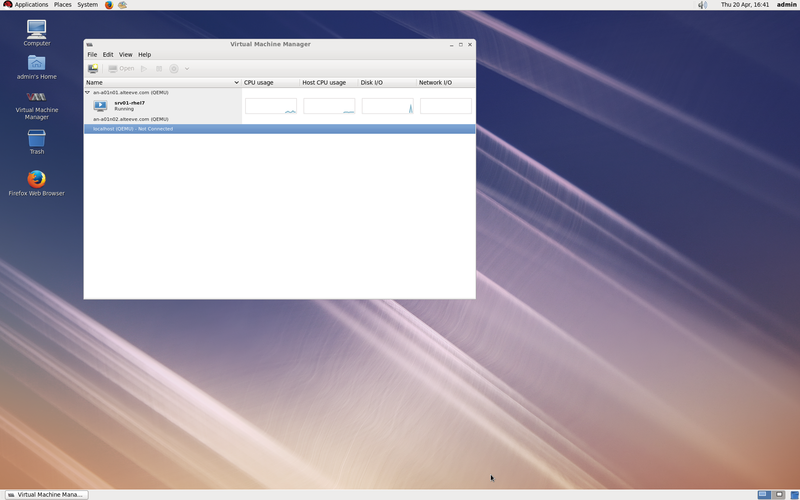
Task: Click the Pause toolbar icon
Action: (158, 69)
